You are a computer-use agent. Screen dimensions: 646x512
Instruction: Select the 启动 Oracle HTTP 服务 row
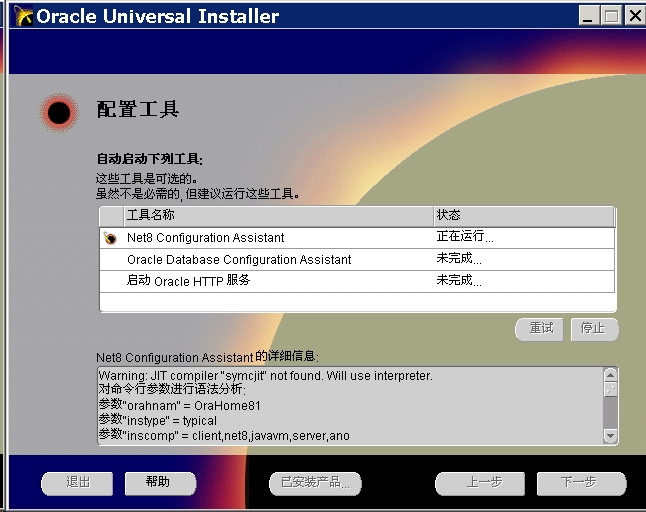tap(357, 281)
